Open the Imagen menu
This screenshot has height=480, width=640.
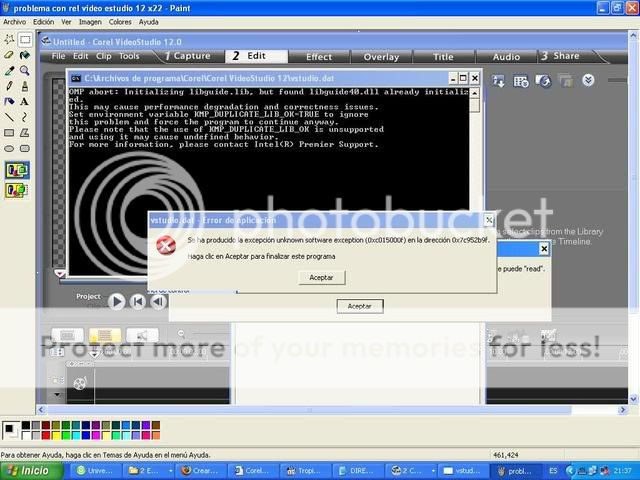pos(90,22)
